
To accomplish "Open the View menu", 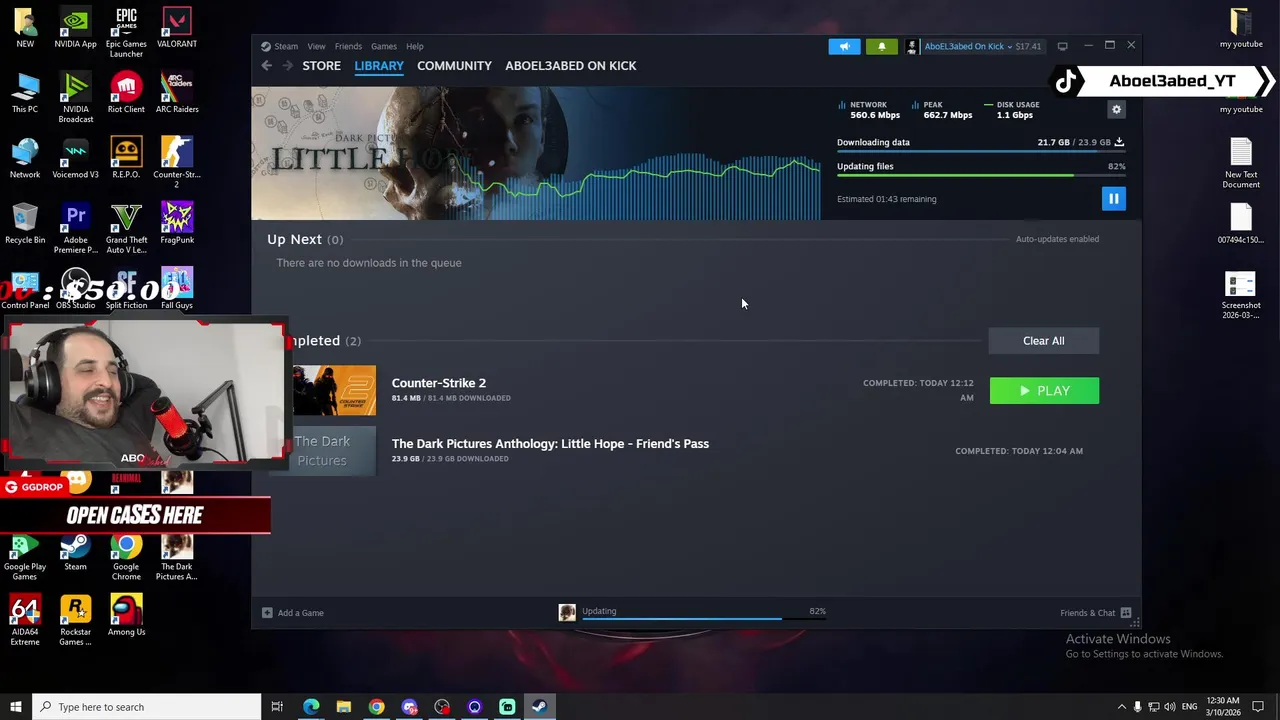I will 316,46.
